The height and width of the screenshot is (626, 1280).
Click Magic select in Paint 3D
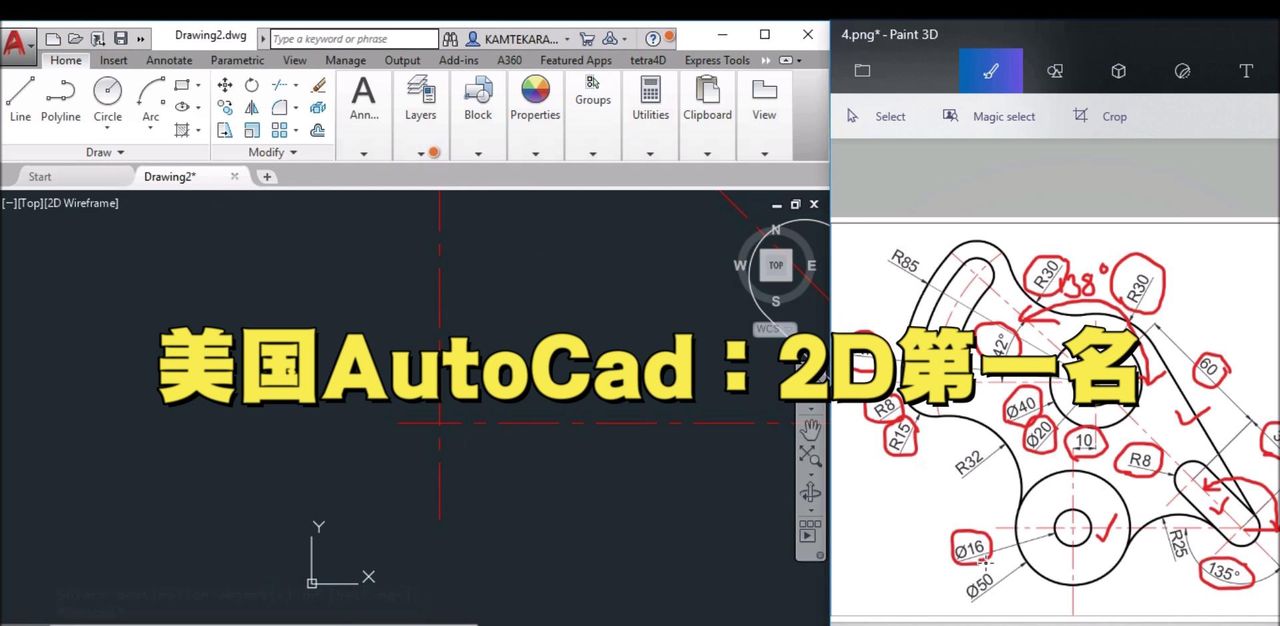coord(990,116)
